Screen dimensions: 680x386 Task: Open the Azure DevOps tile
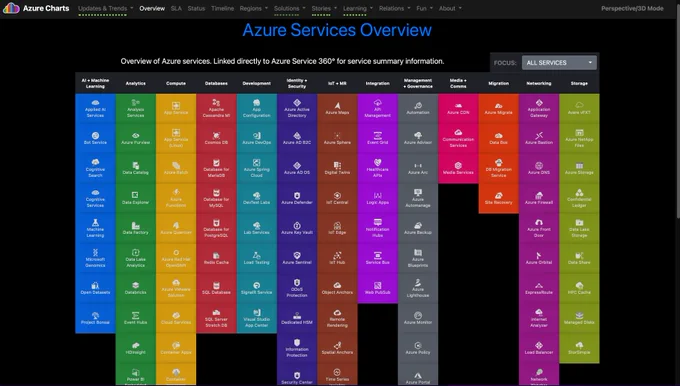point(257,138)
